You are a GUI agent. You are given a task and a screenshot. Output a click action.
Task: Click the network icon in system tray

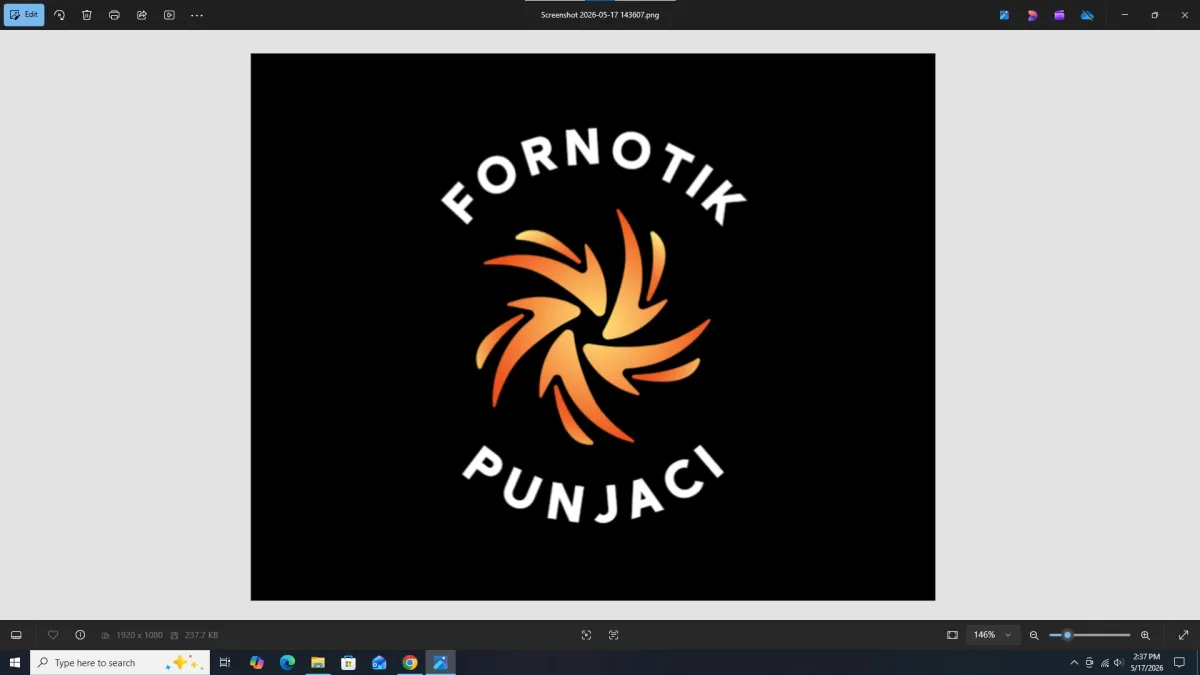pos(1104,663)
